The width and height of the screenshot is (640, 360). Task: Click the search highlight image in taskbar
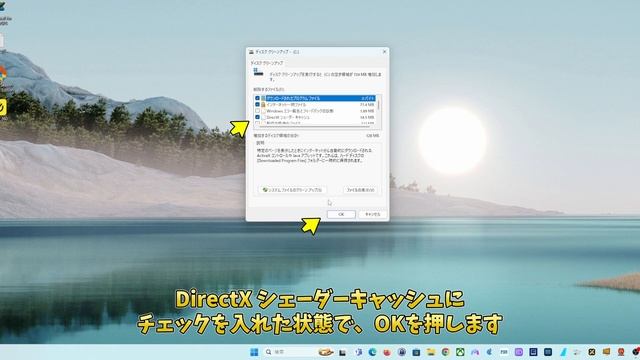pyautogui.click(x=326, y=352)
